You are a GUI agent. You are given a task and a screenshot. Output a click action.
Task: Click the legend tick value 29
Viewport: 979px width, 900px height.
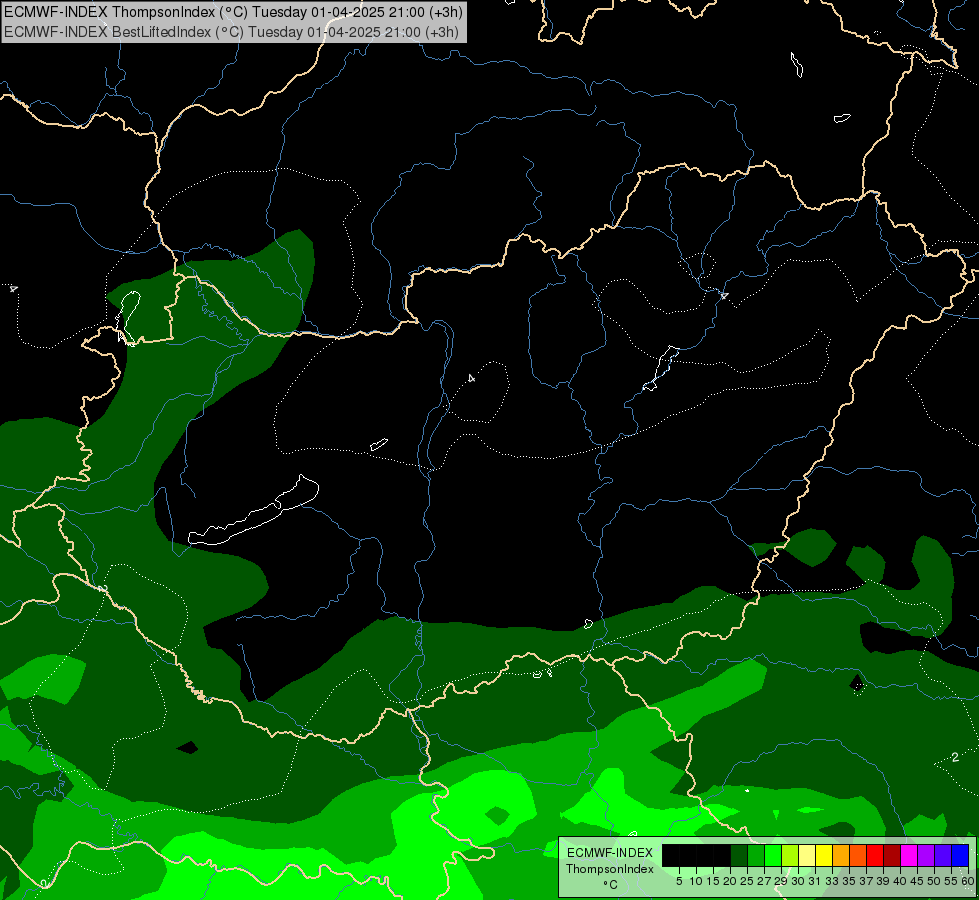click(781, 881)
